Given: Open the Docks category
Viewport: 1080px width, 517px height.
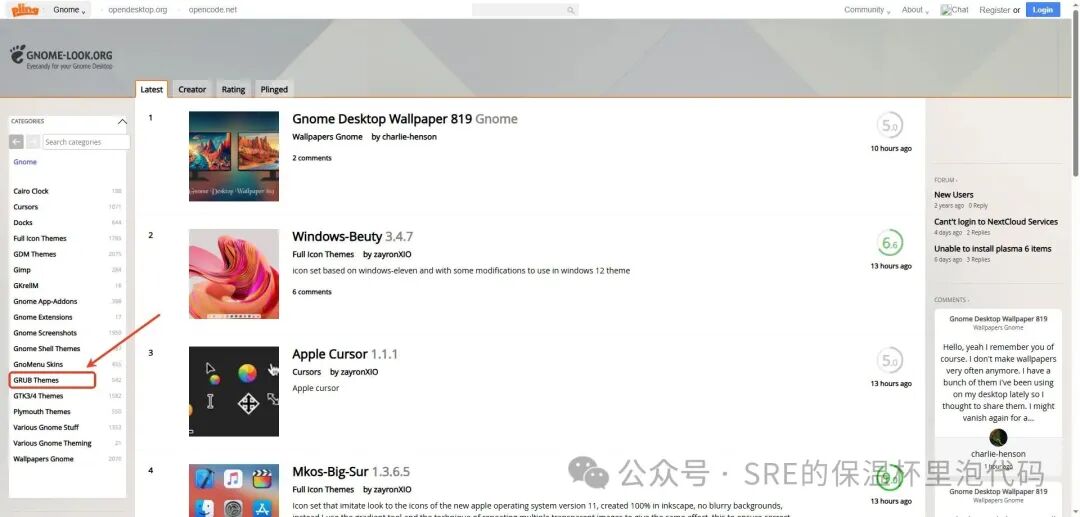Looking at the screenshot, I should pyautogui.click(x=23, y=222).
